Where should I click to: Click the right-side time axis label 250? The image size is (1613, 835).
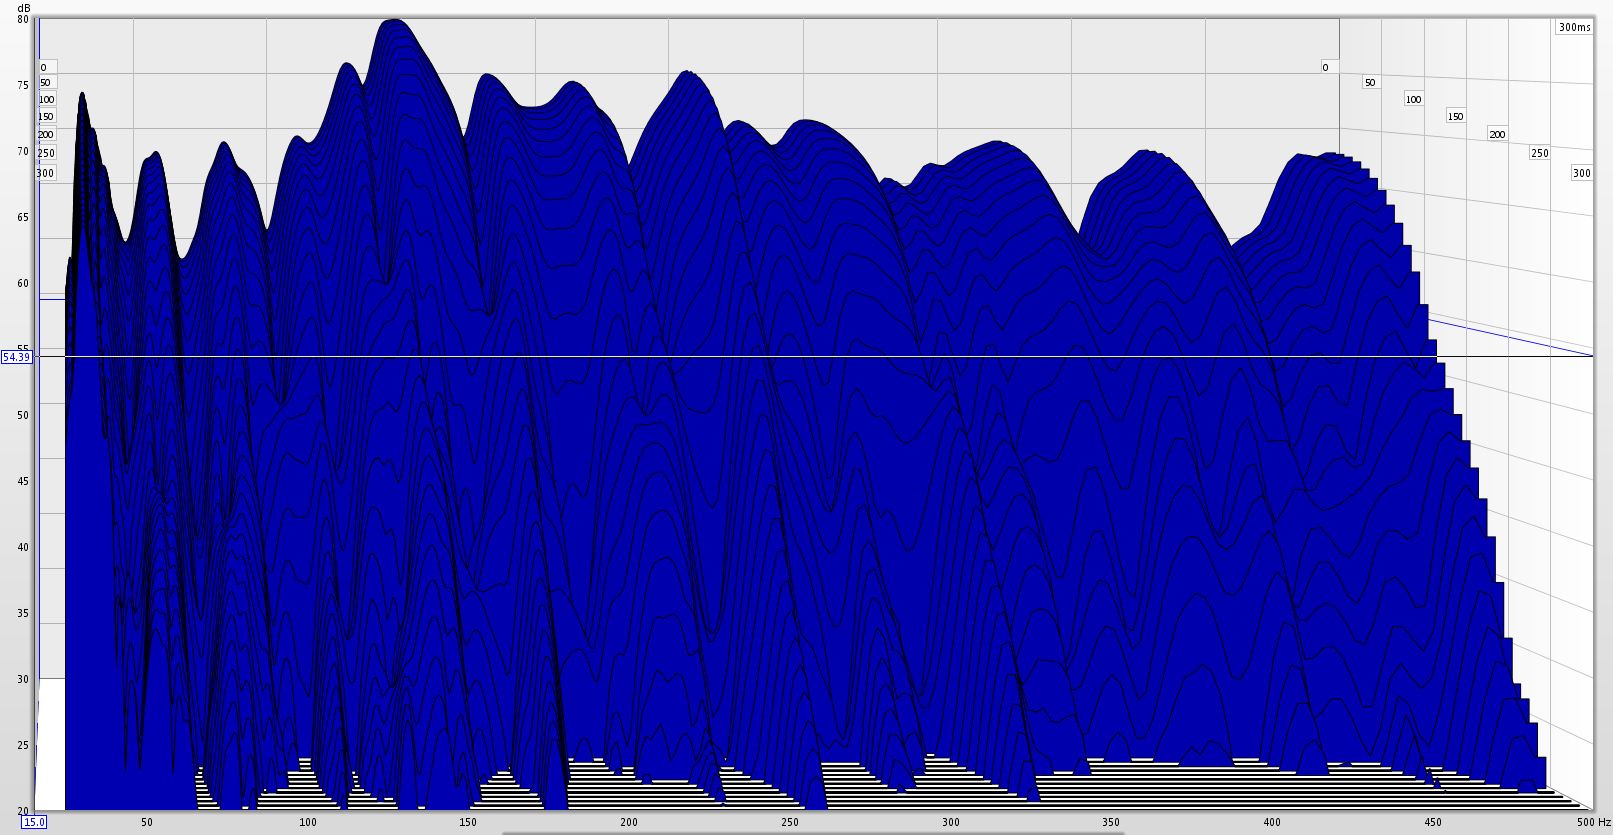[x=1539, y=153]
